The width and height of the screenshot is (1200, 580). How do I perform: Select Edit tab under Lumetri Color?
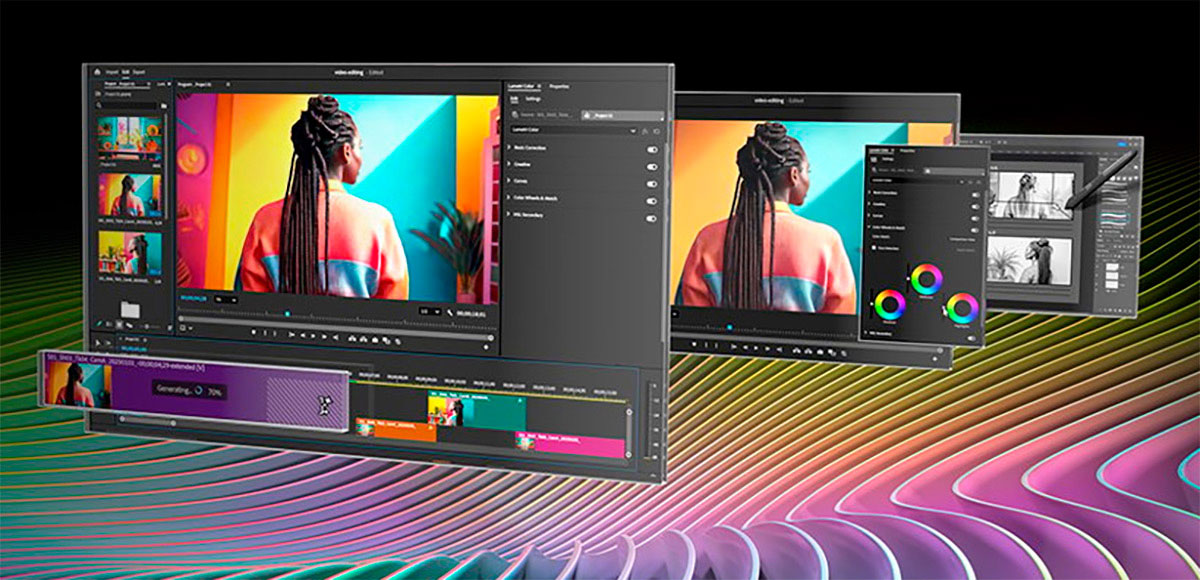(514, 99)
